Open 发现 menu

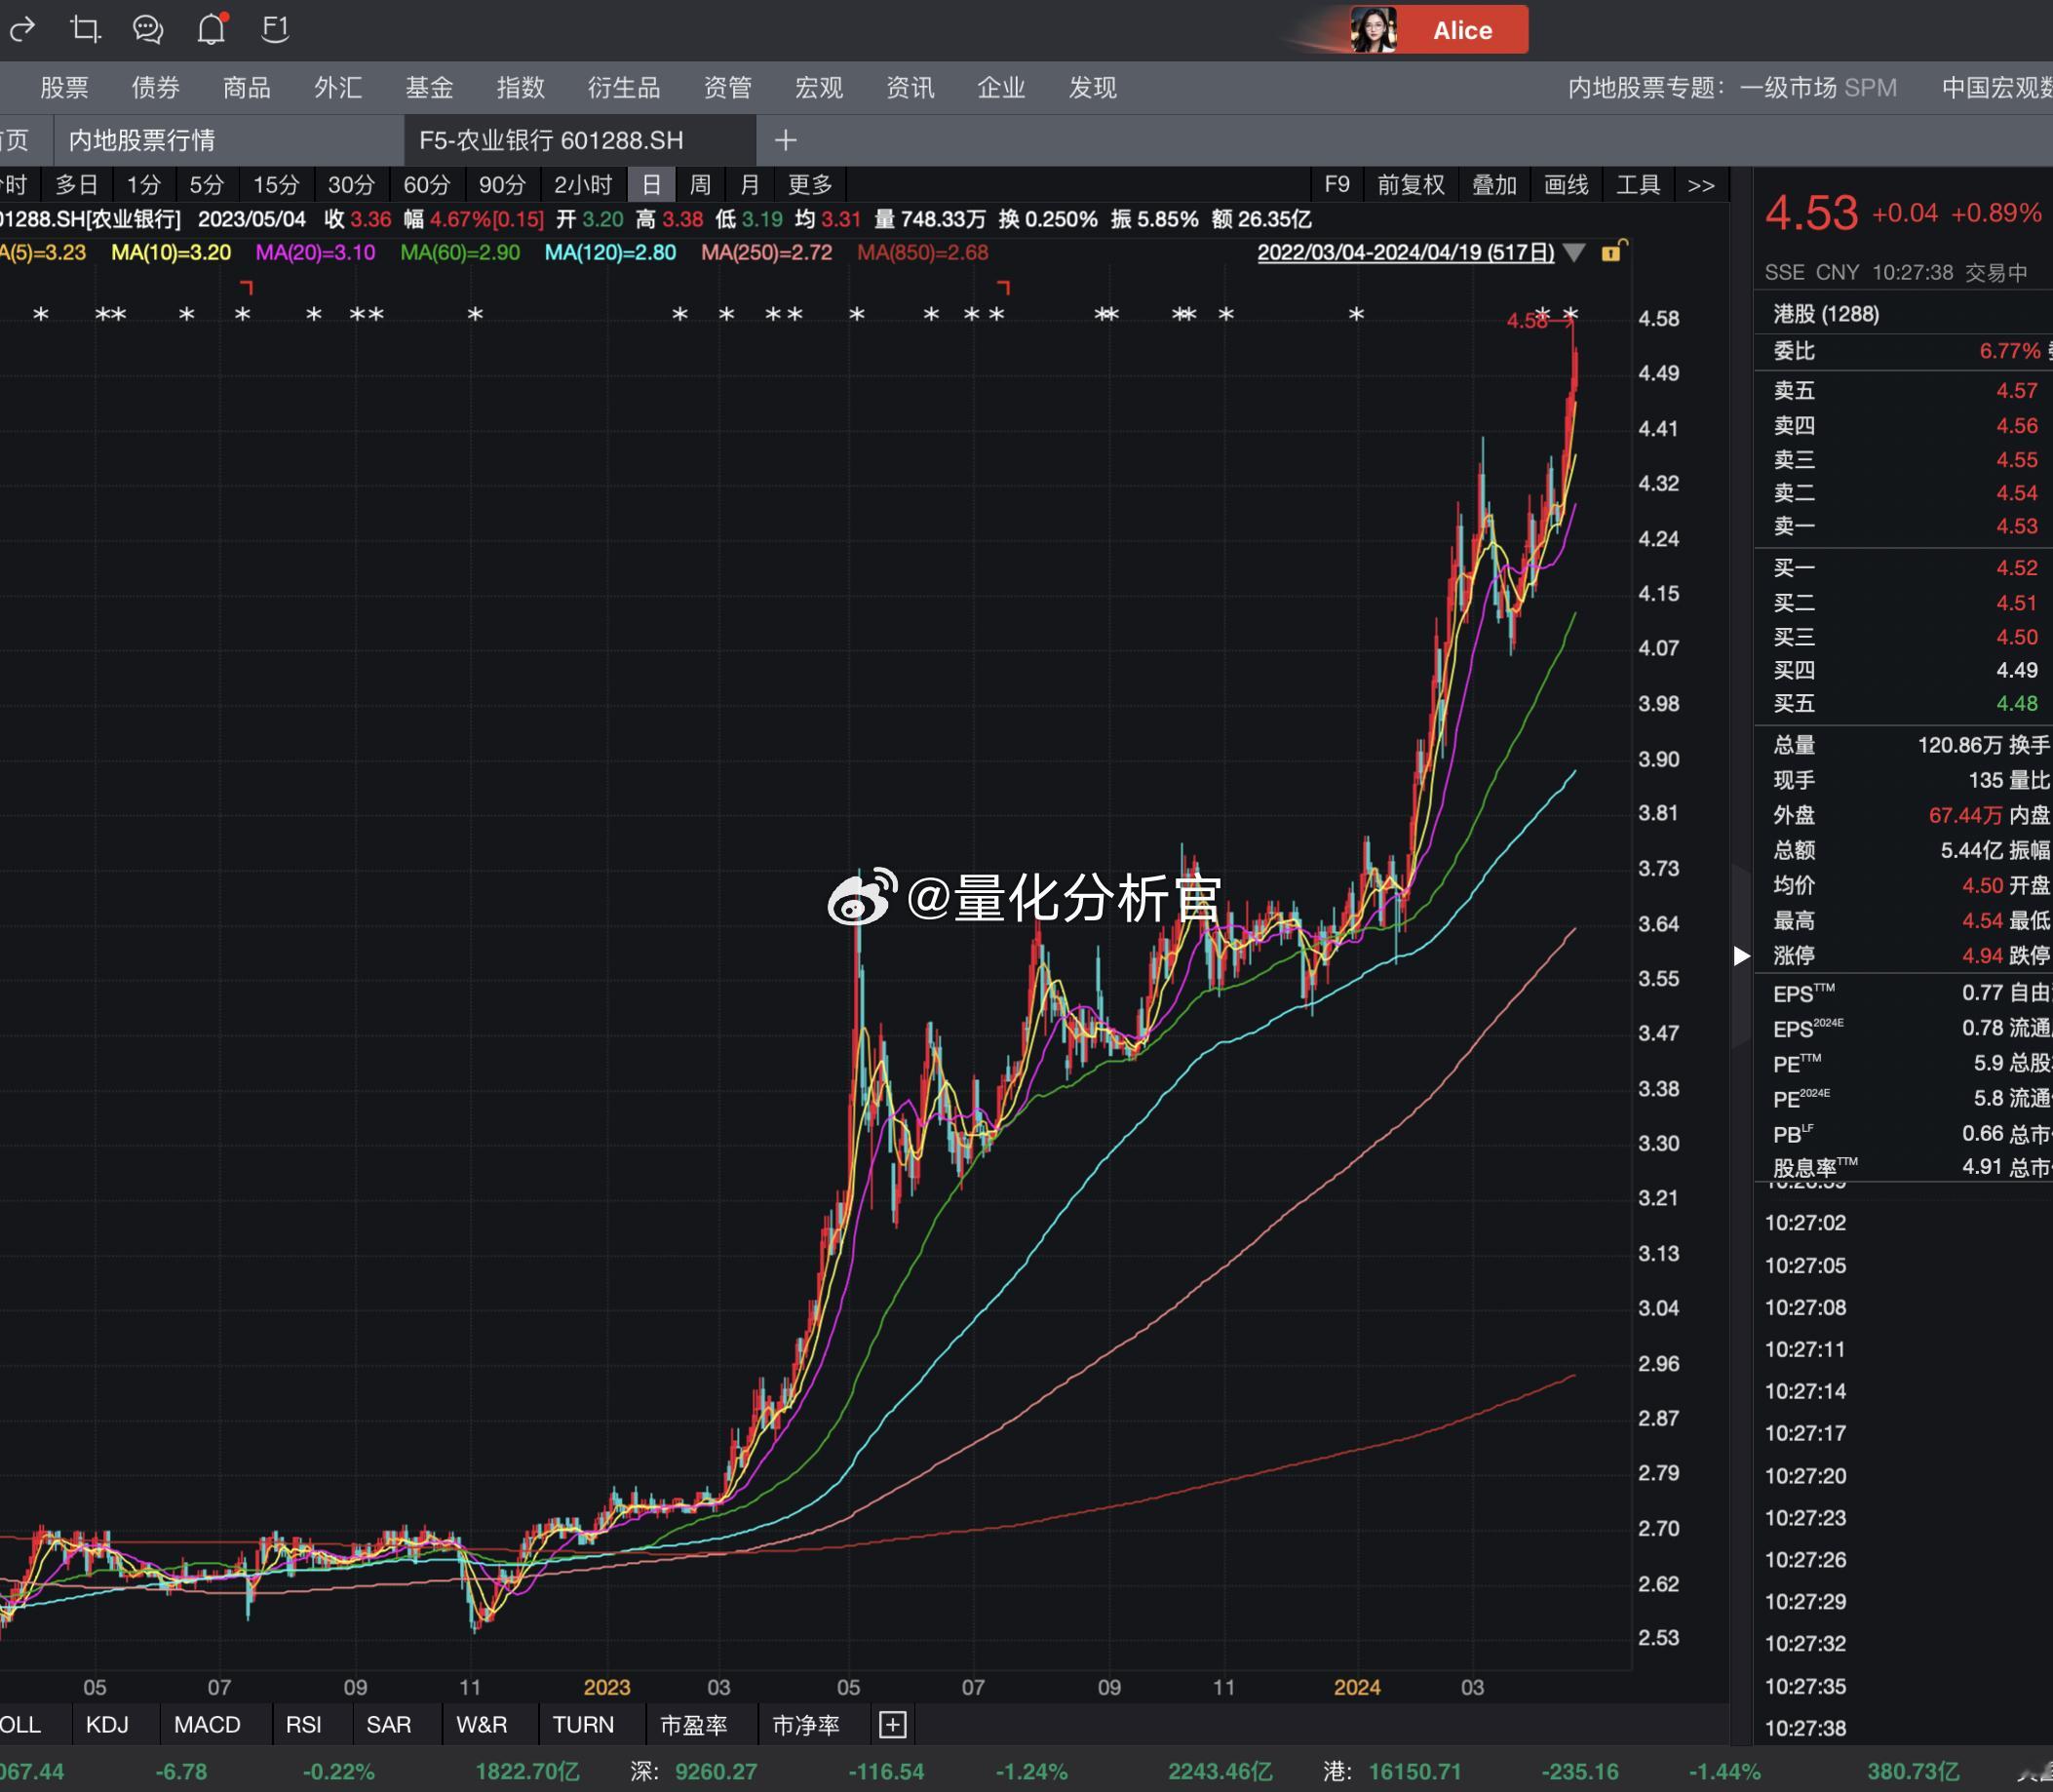(1092, 88)
